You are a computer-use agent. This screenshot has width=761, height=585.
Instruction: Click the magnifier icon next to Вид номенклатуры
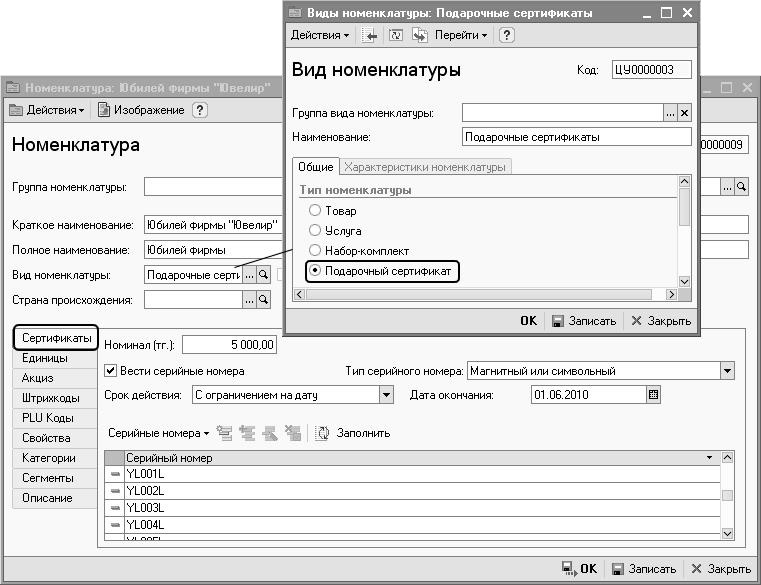click(x=264, y=274)
